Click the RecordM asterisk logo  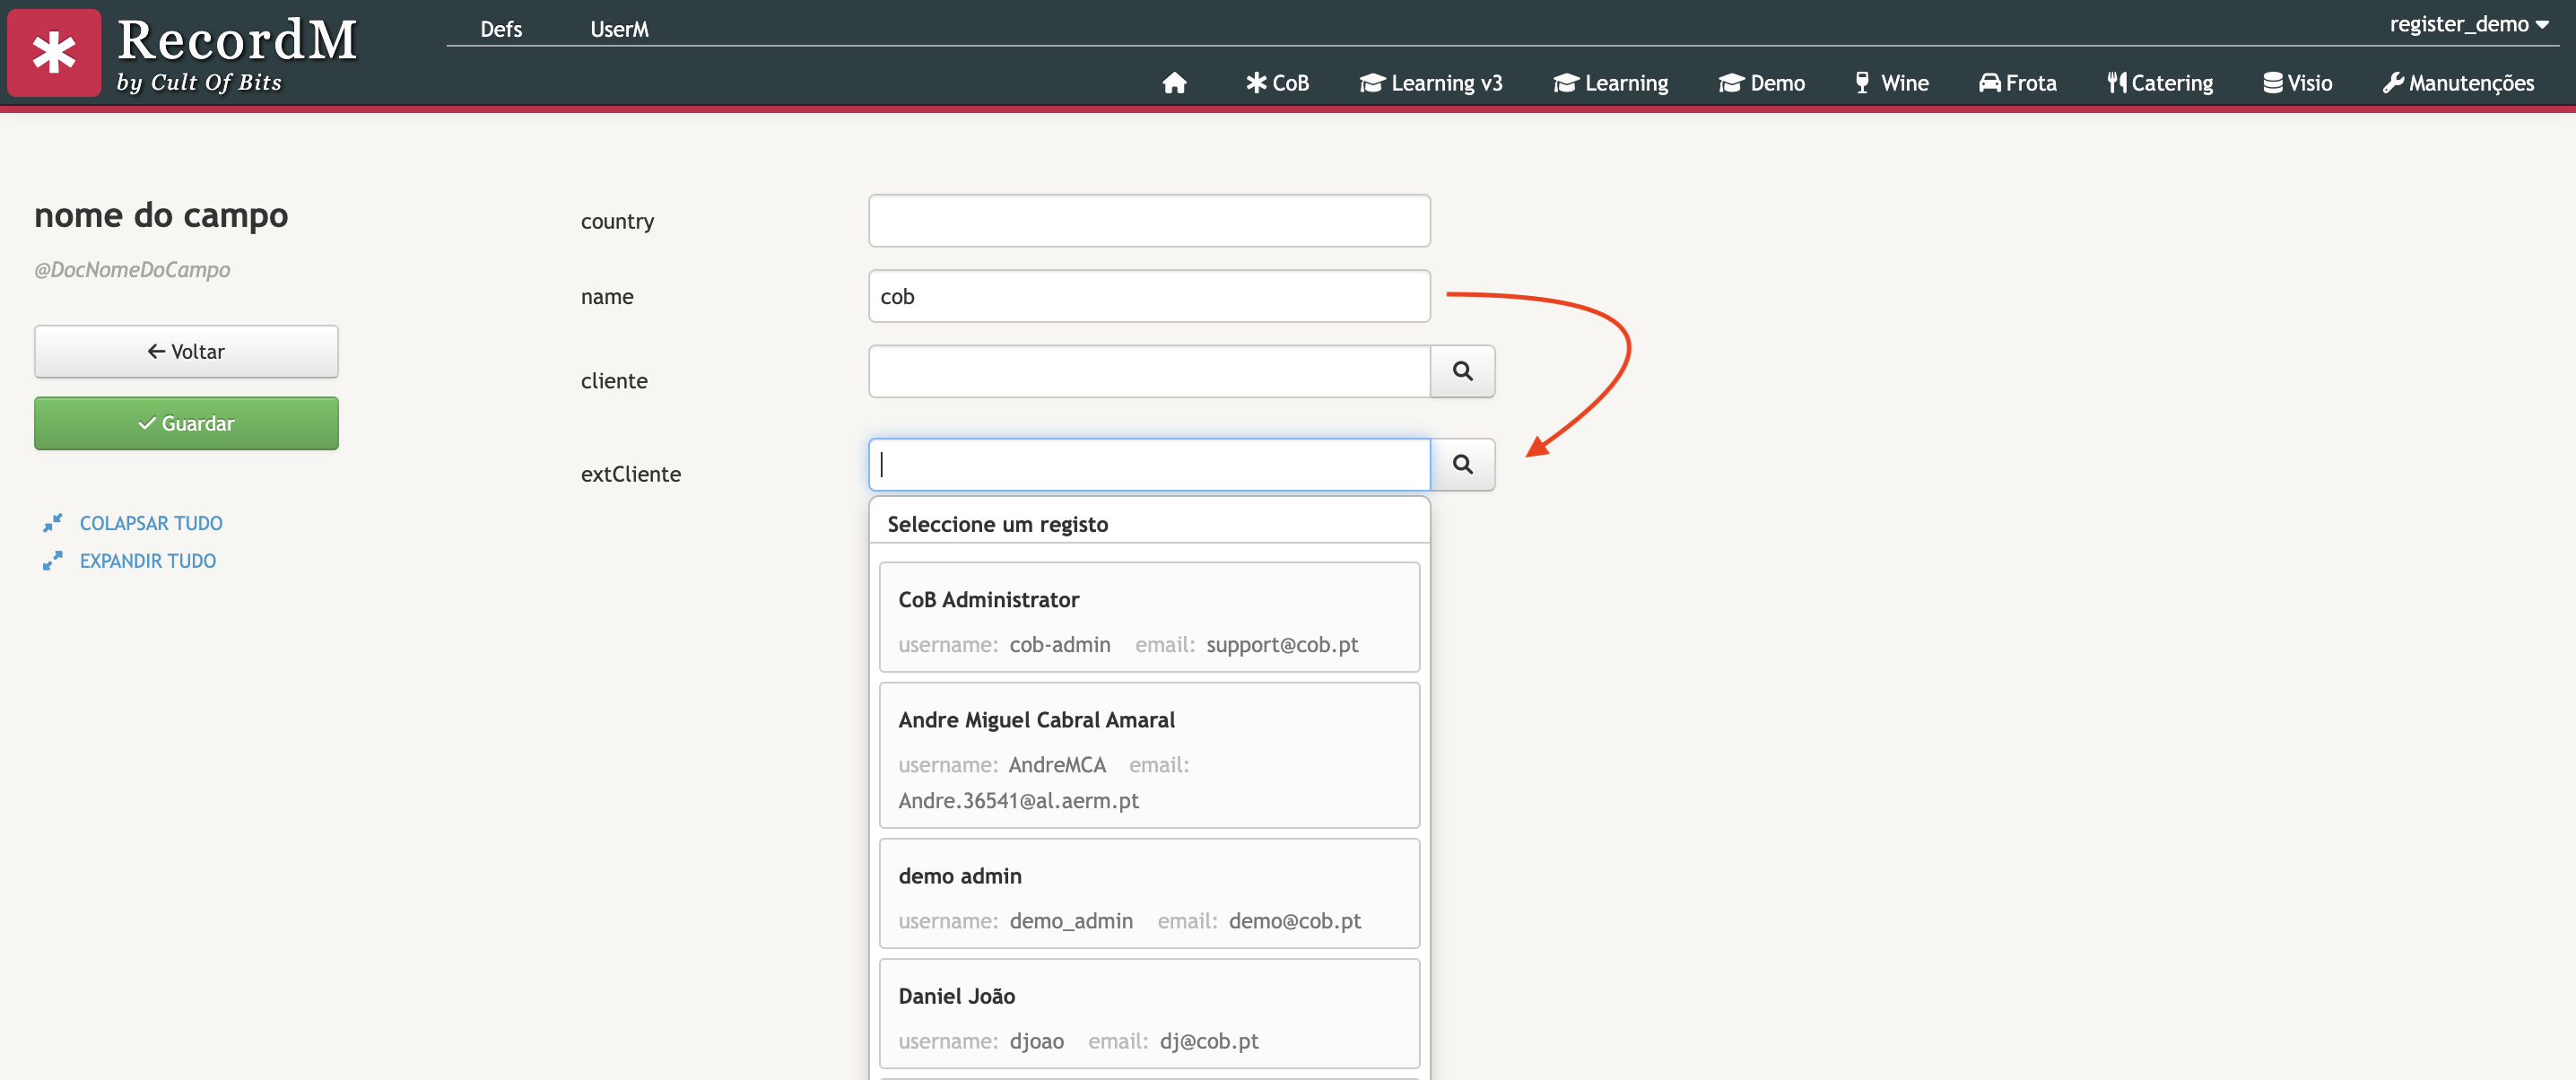coord(54,52)
